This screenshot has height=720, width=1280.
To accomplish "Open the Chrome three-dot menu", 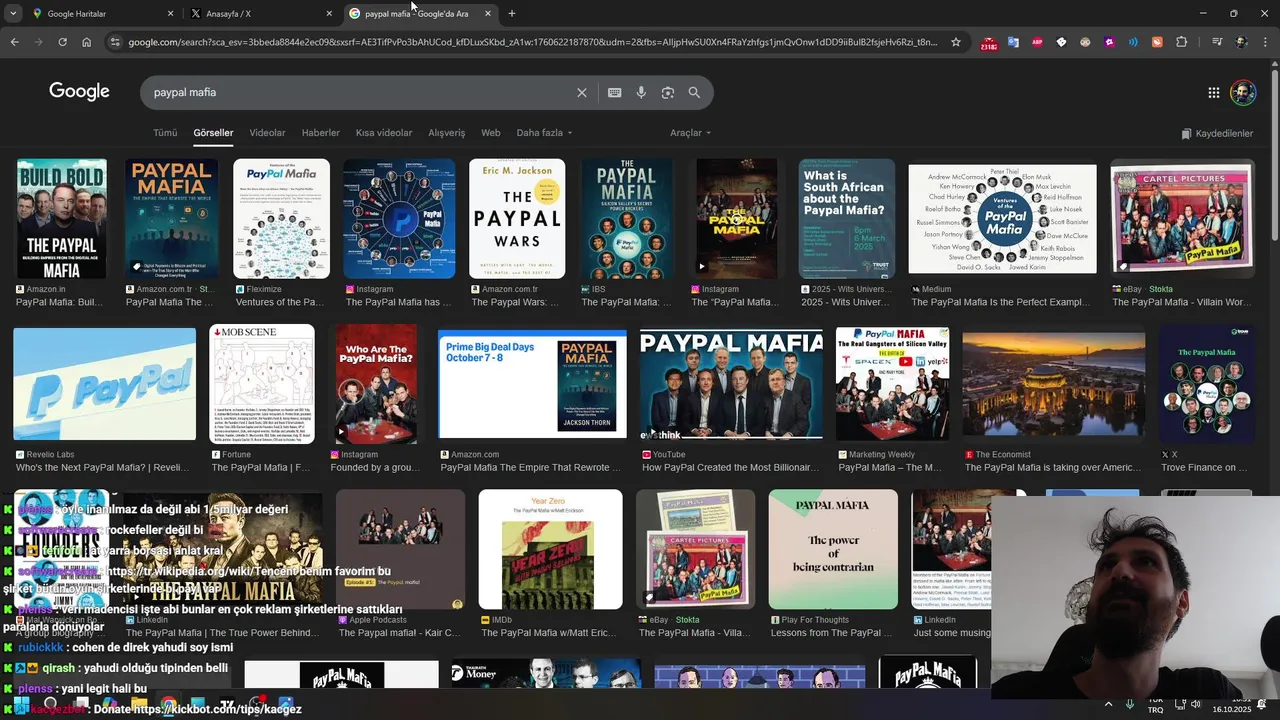I will pos(1265,42).
